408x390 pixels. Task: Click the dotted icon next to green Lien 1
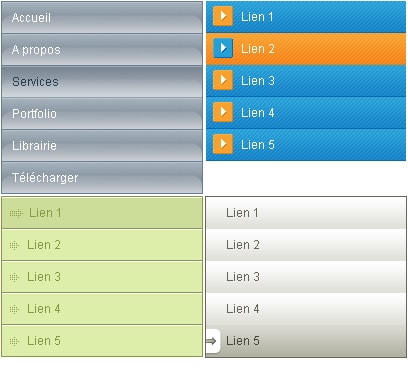pos(16,213)
